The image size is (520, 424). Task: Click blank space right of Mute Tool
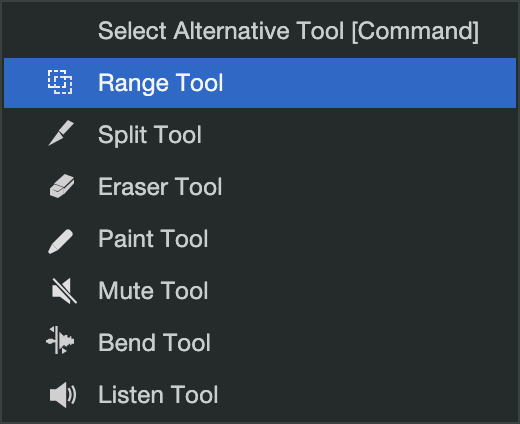pyautogui.click(x=363, y=291)
